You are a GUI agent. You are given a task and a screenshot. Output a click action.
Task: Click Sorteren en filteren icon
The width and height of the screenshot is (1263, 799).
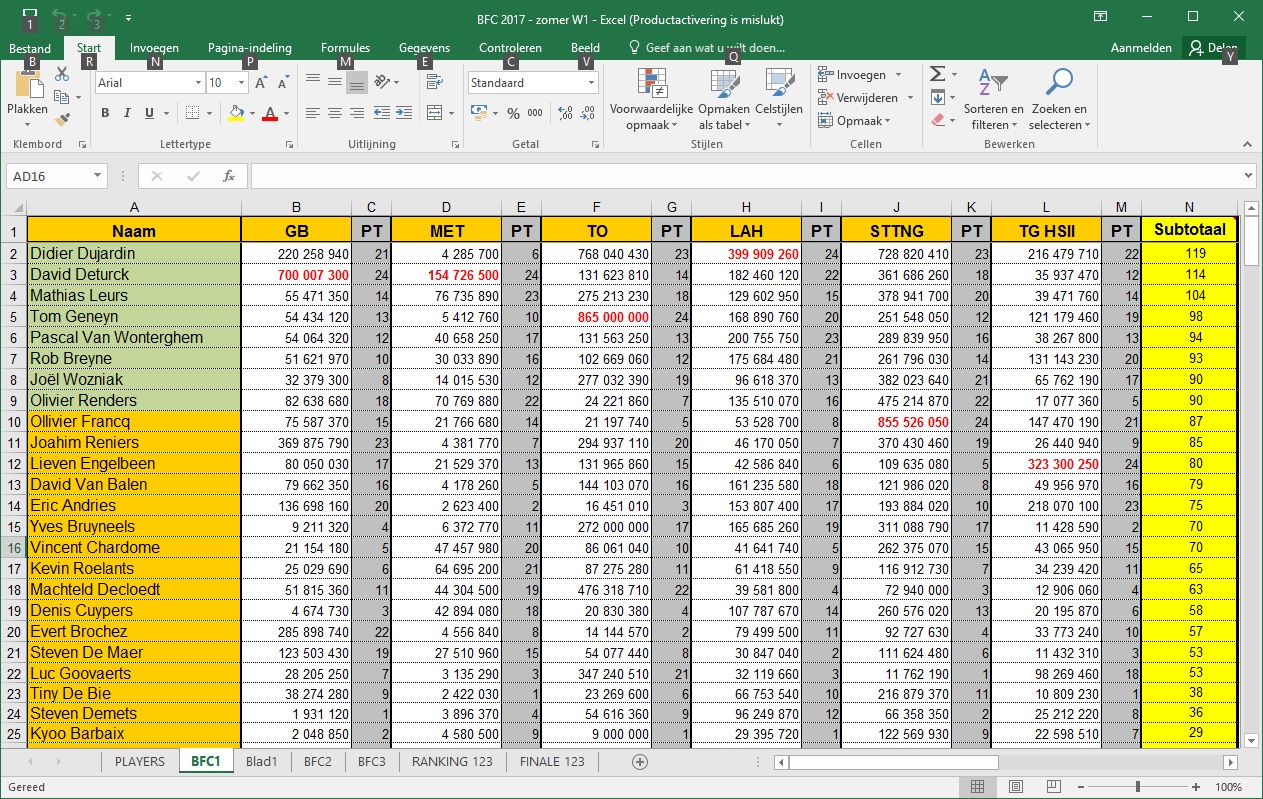tap(993, 100)
